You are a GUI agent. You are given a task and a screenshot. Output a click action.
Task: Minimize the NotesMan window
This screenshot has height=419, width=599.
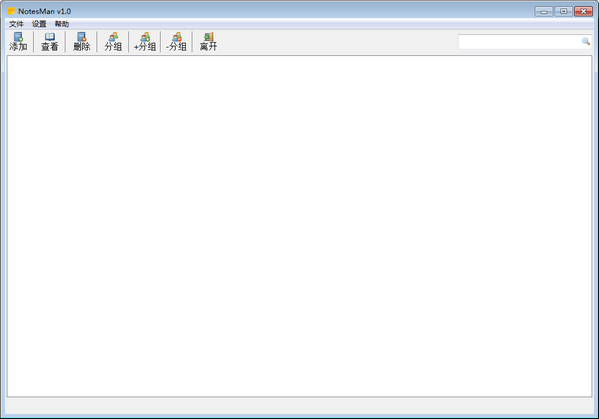pos(544,11)
